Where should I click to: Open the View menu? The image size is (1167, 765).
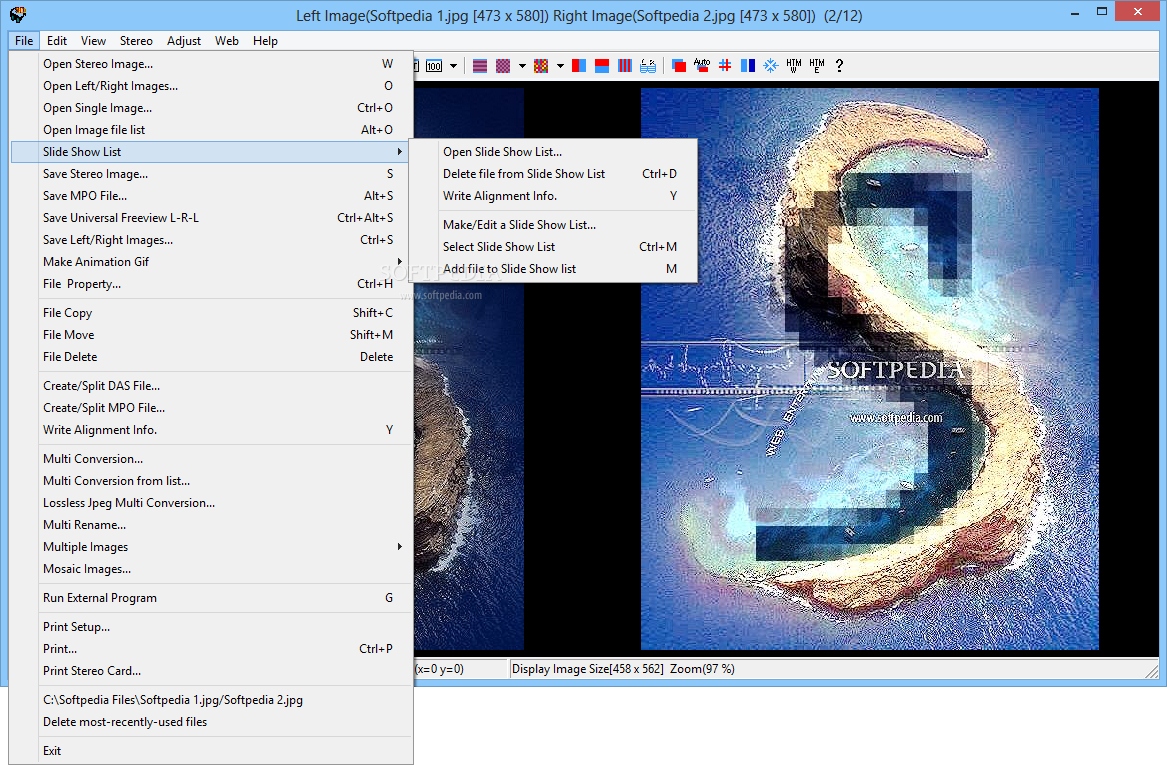[x=93, y=41]
